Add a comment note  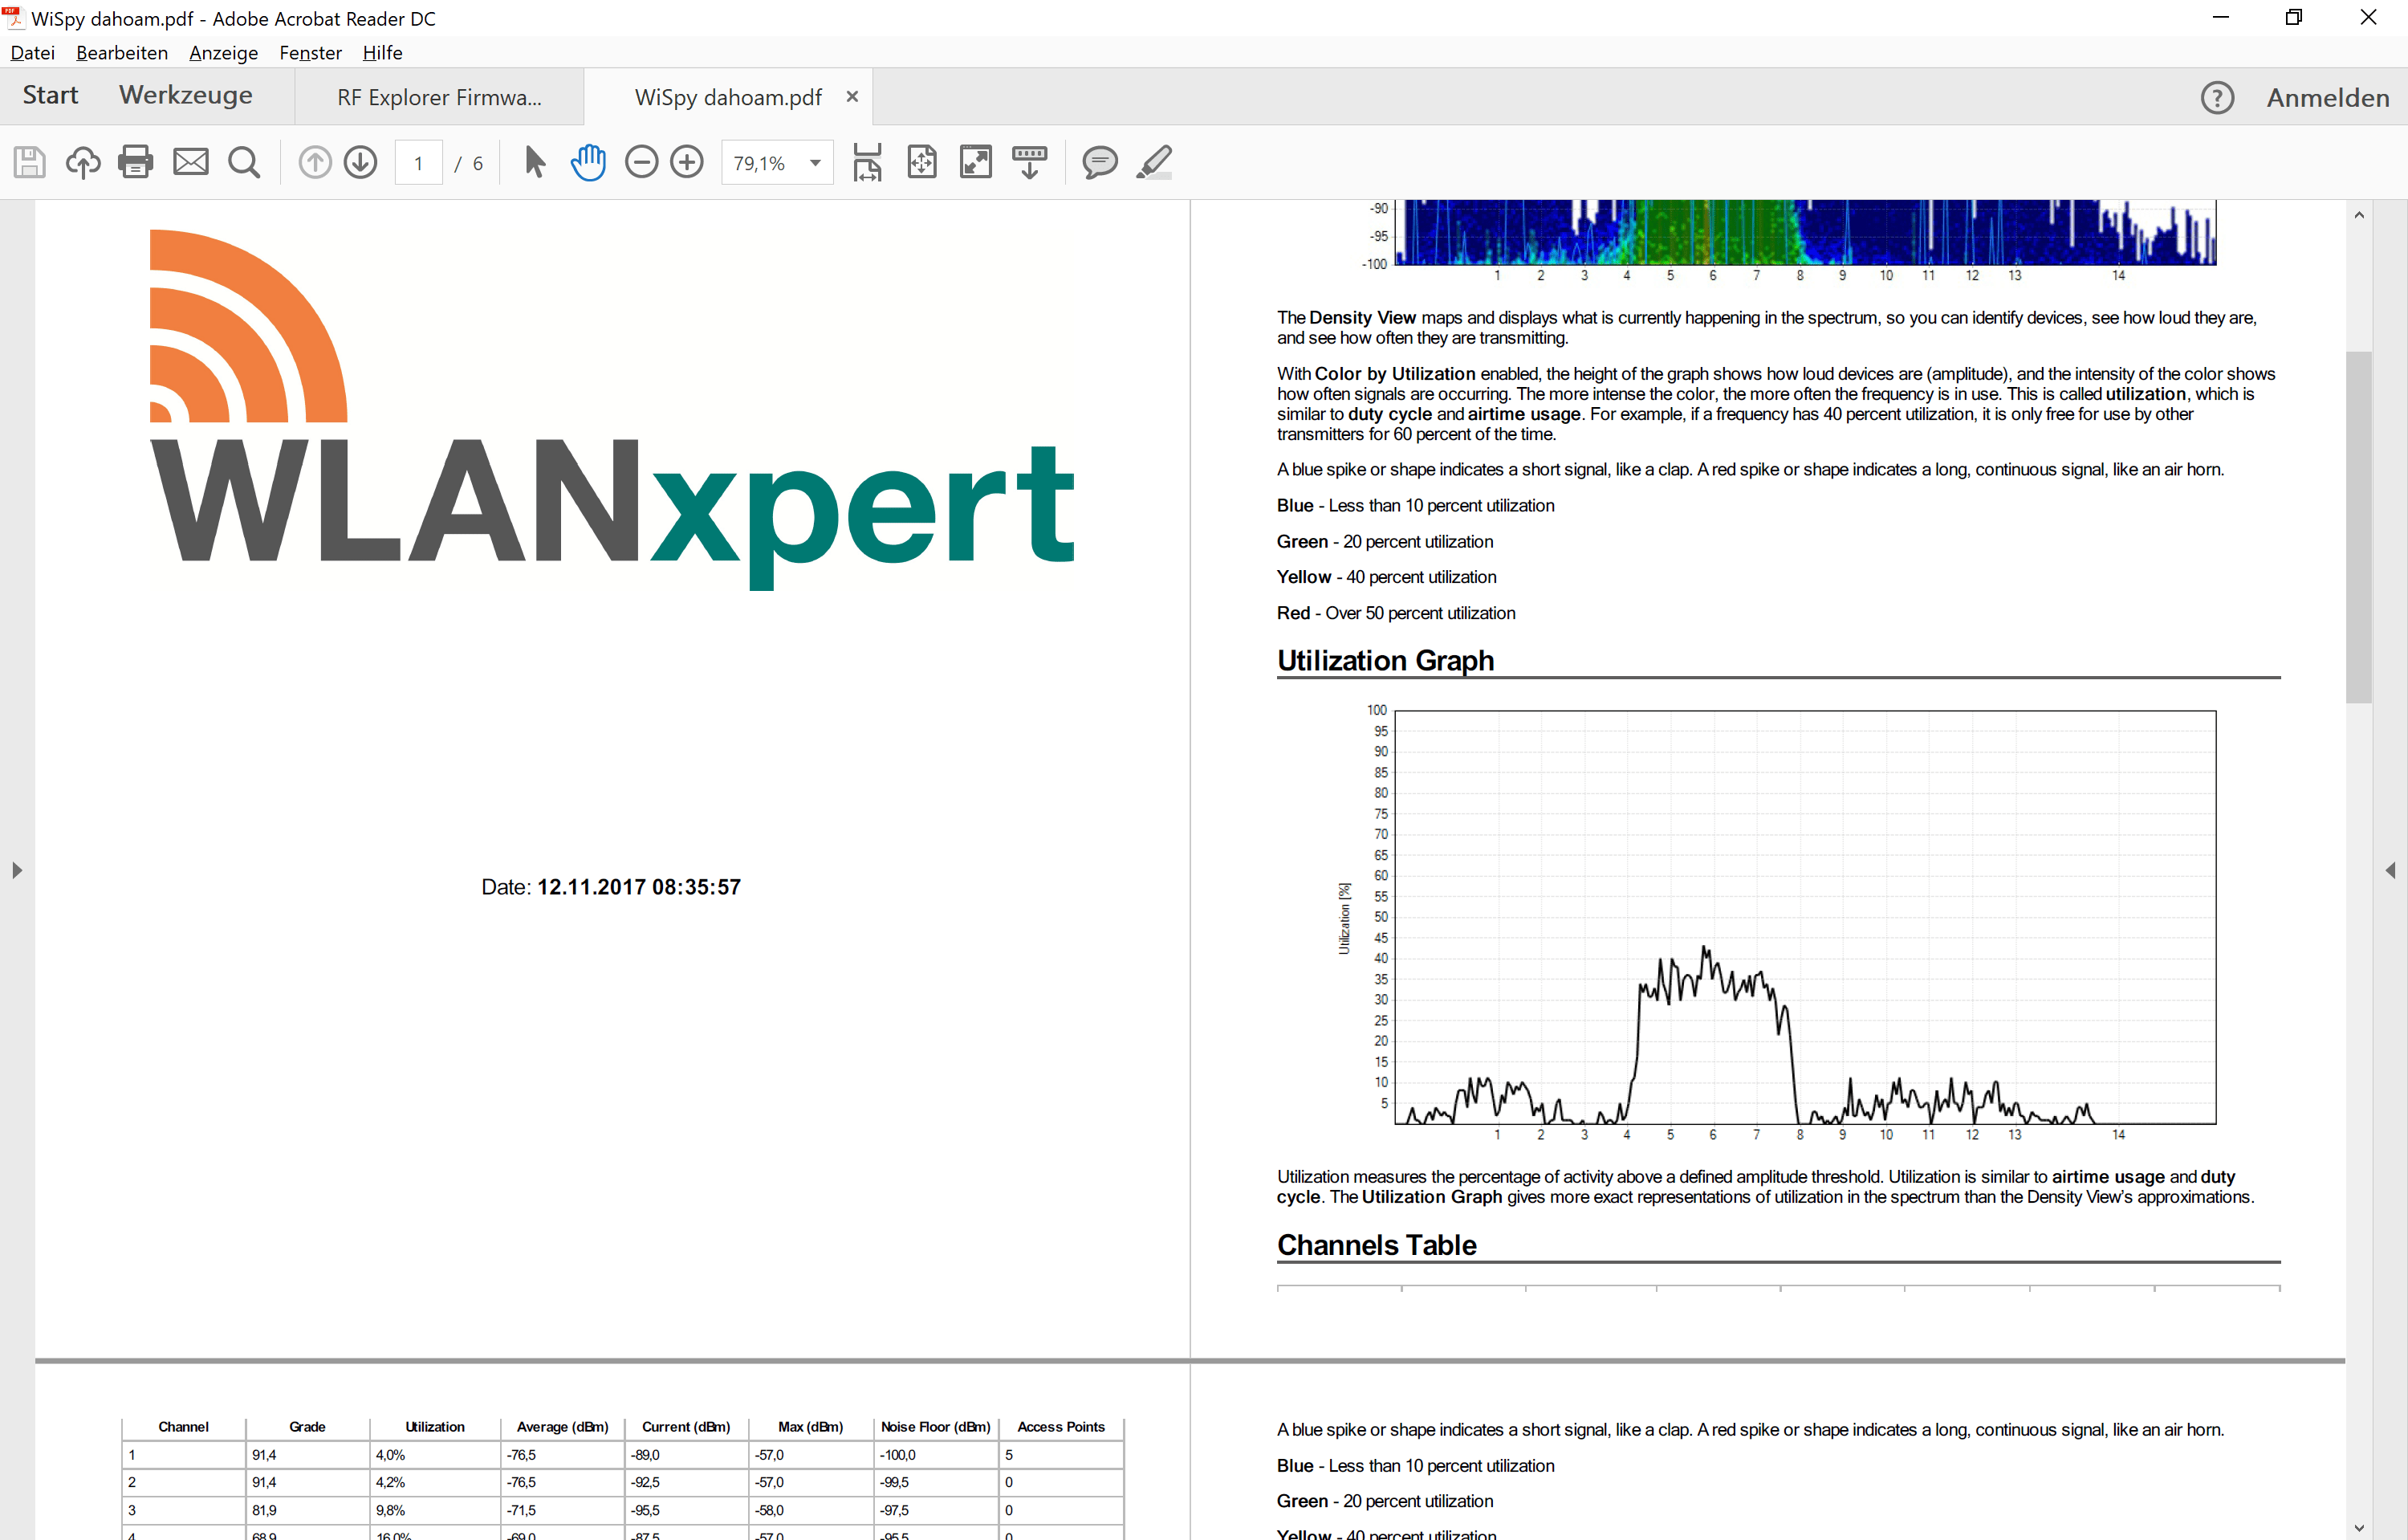[x=1100, y=162]
